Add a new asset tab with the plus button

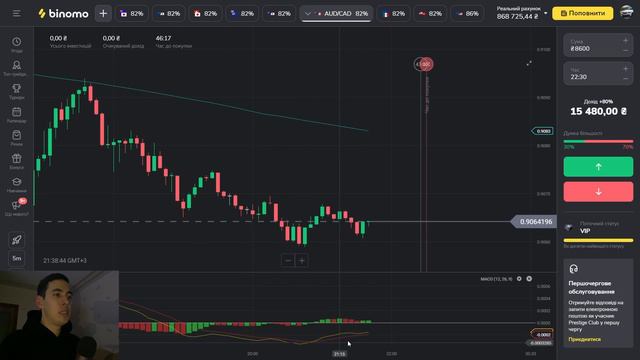tap(103, 13)
